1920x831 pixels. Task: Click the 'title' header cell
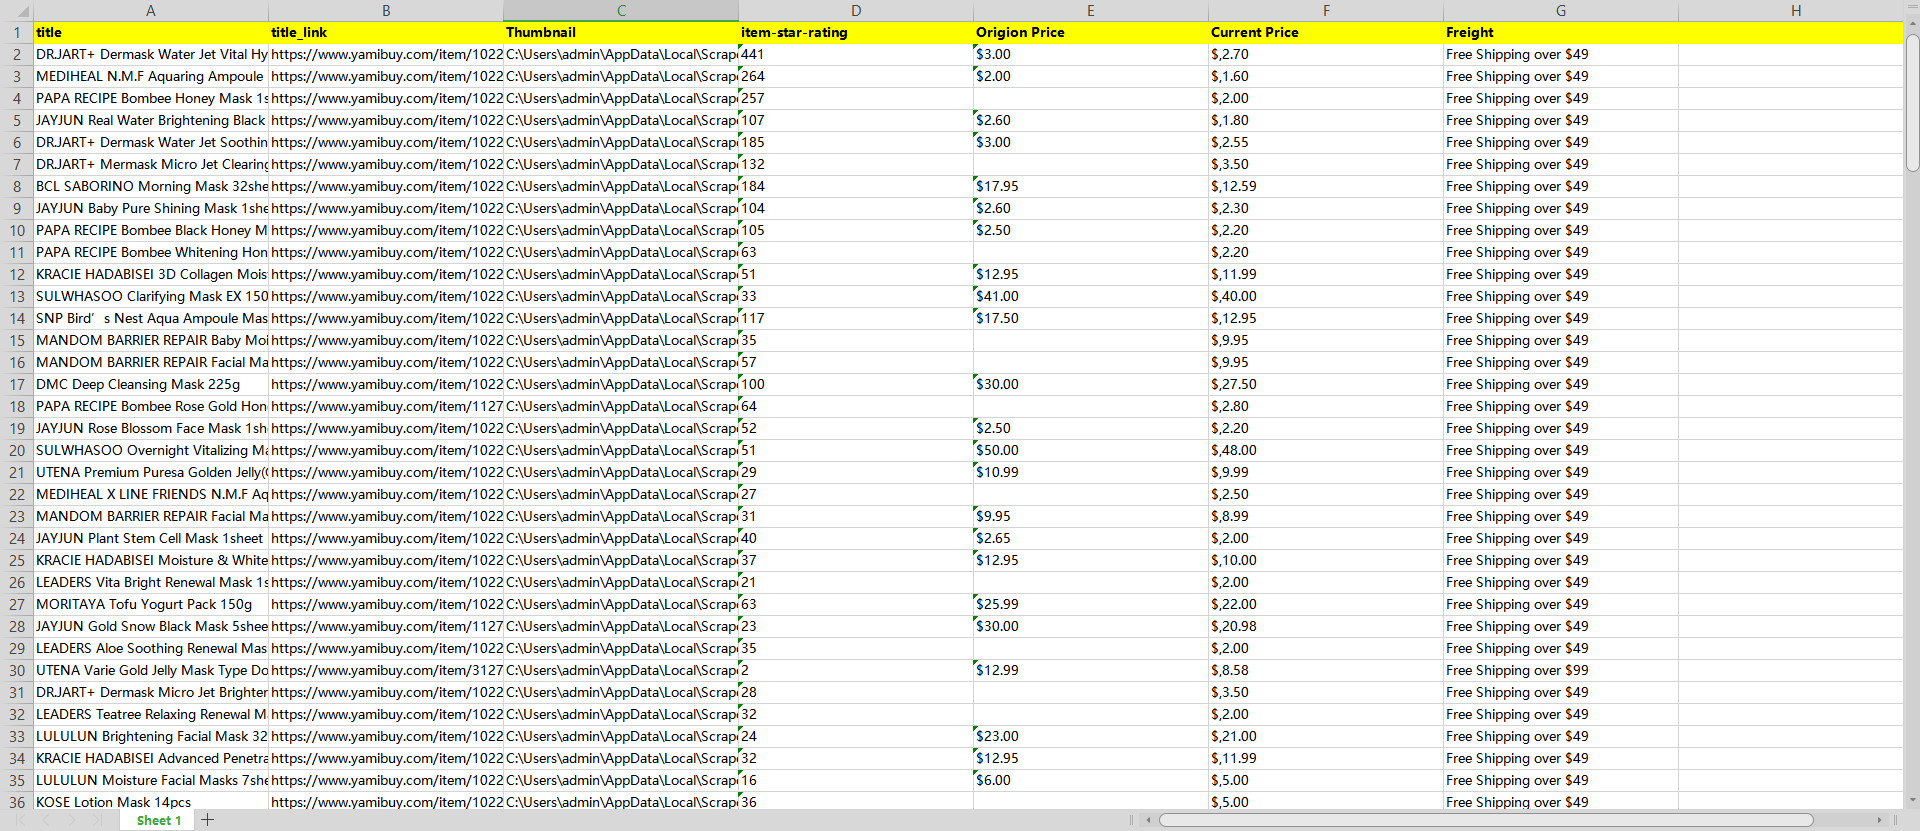coord(151,32)
